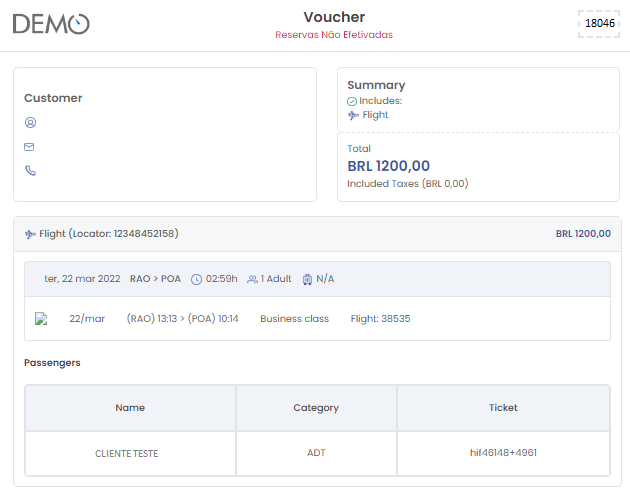Select the Name column header
The image size is (630, 490).
click(130, 408)
